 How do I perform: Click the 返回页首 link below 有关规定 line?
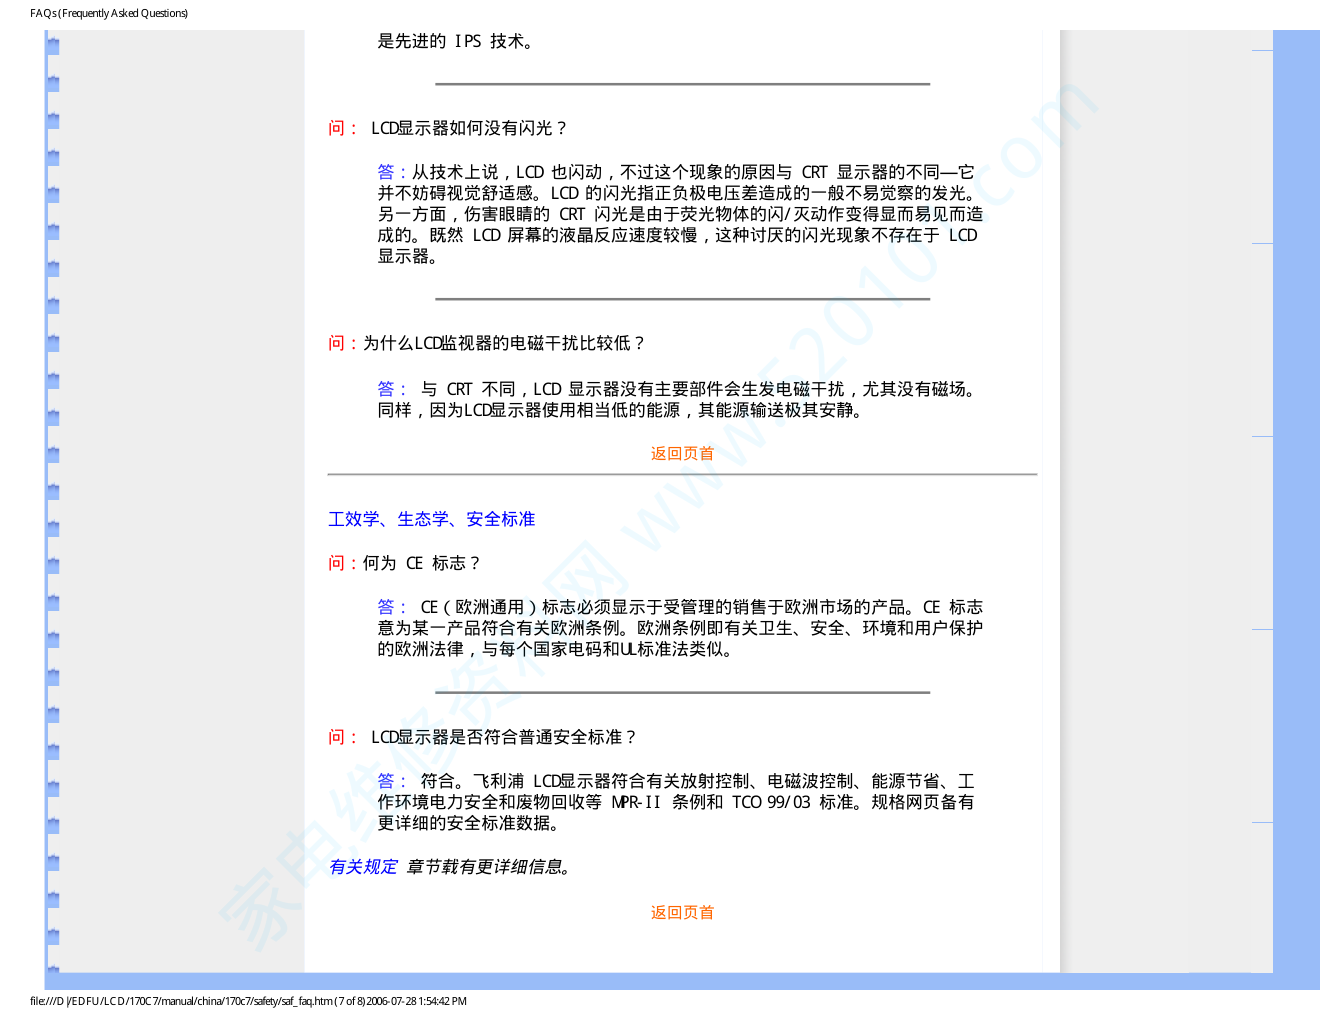click(x=682, y=913)
